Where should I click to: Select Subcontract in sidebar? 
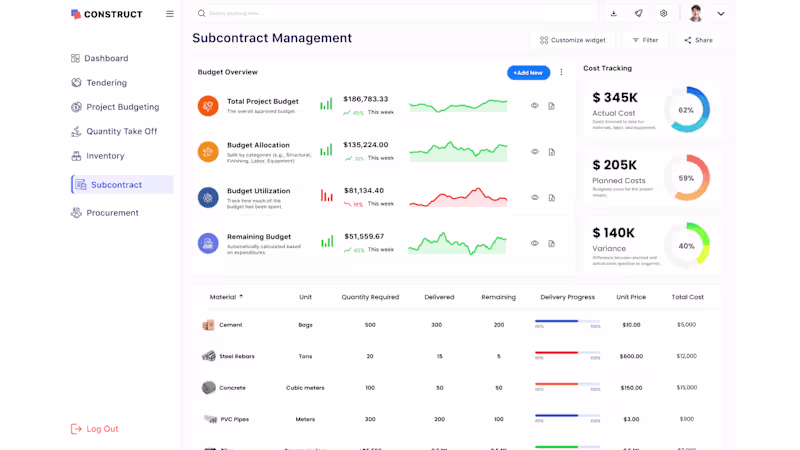click(122, 185)
